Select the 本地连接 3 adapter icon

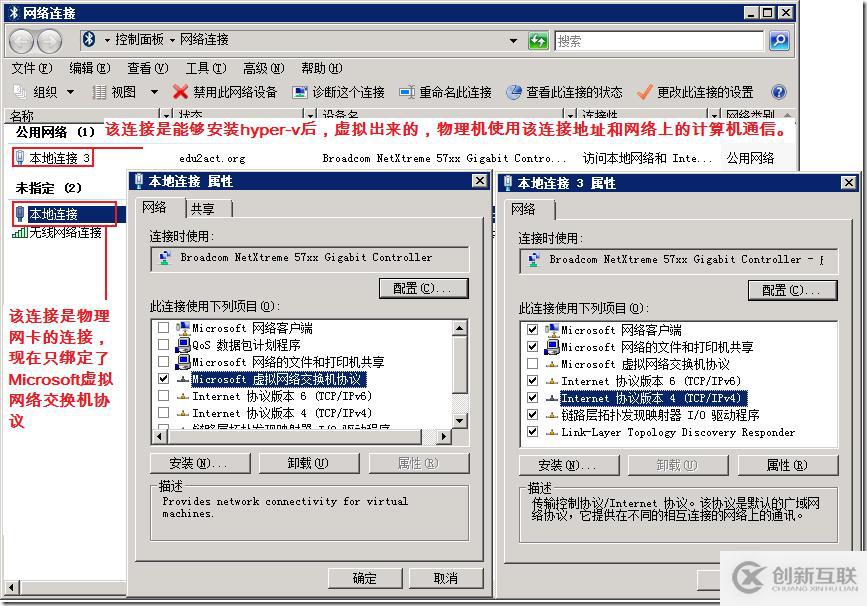20,158
